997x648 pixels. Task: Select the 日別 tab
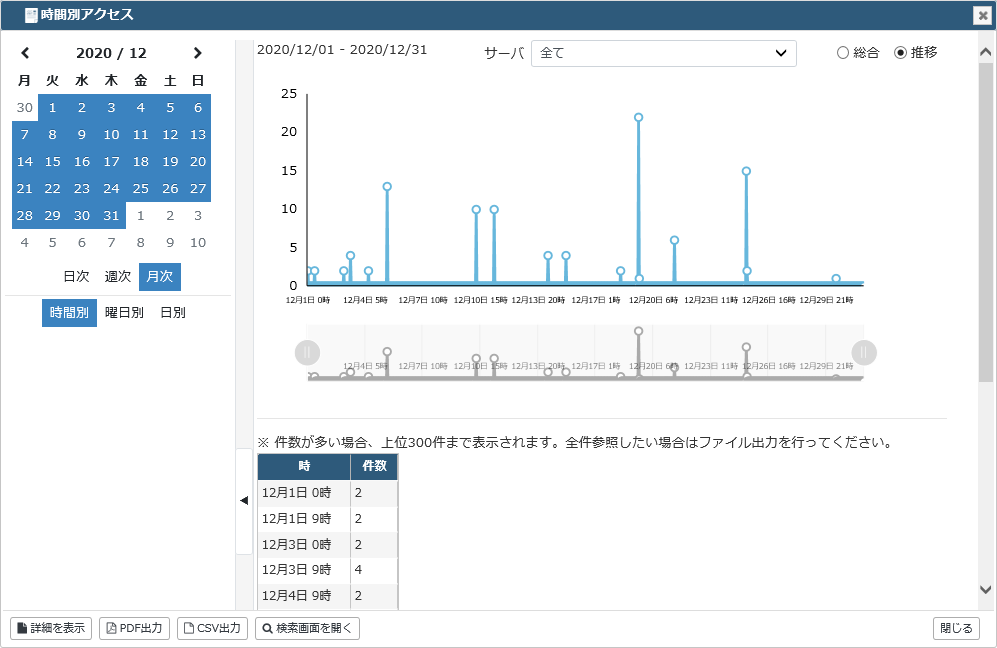point(173,313)
